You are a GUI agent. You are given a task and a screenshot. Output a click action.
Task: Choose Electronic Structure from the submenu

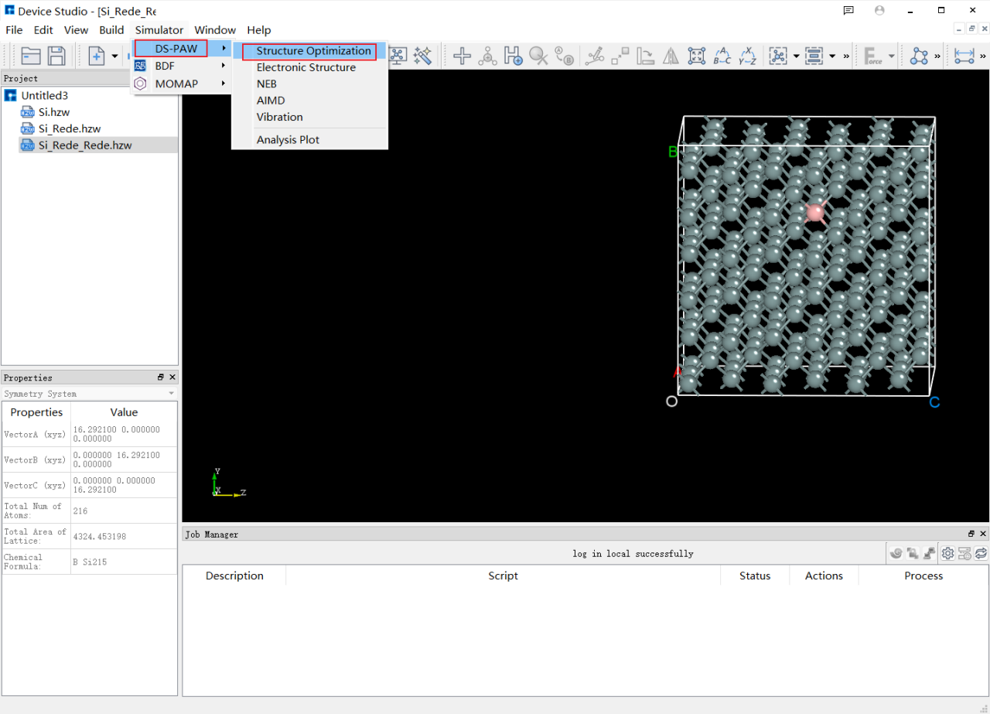306,68
